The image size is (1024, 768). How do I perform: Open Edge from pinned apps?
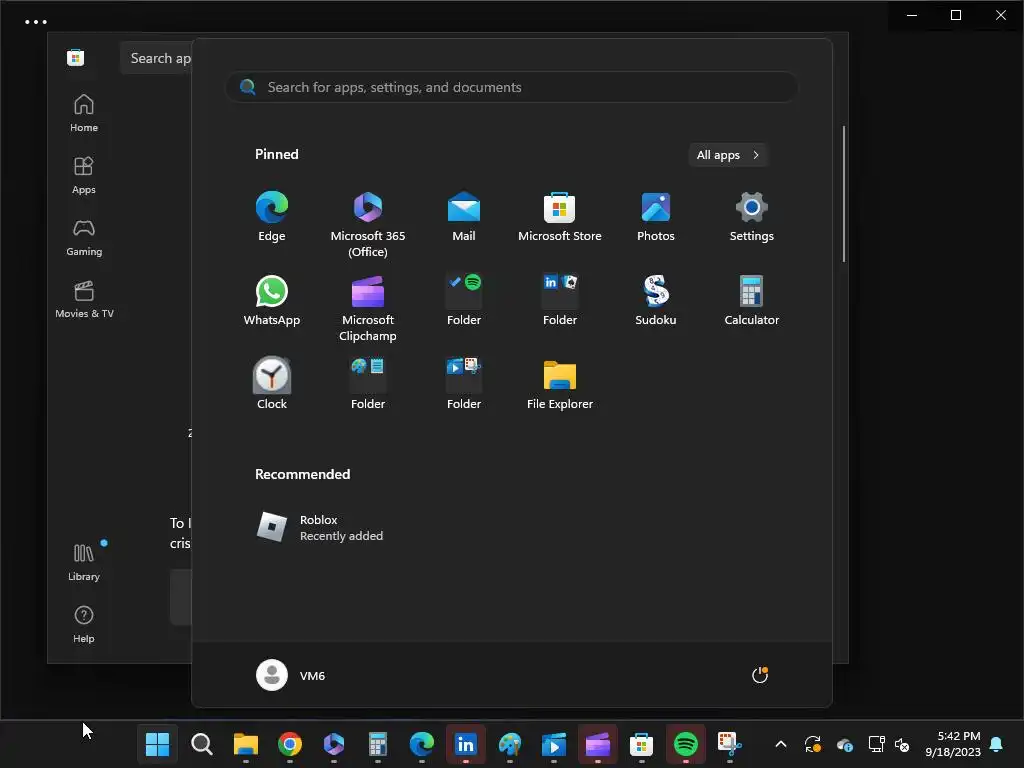click(272, 217)
